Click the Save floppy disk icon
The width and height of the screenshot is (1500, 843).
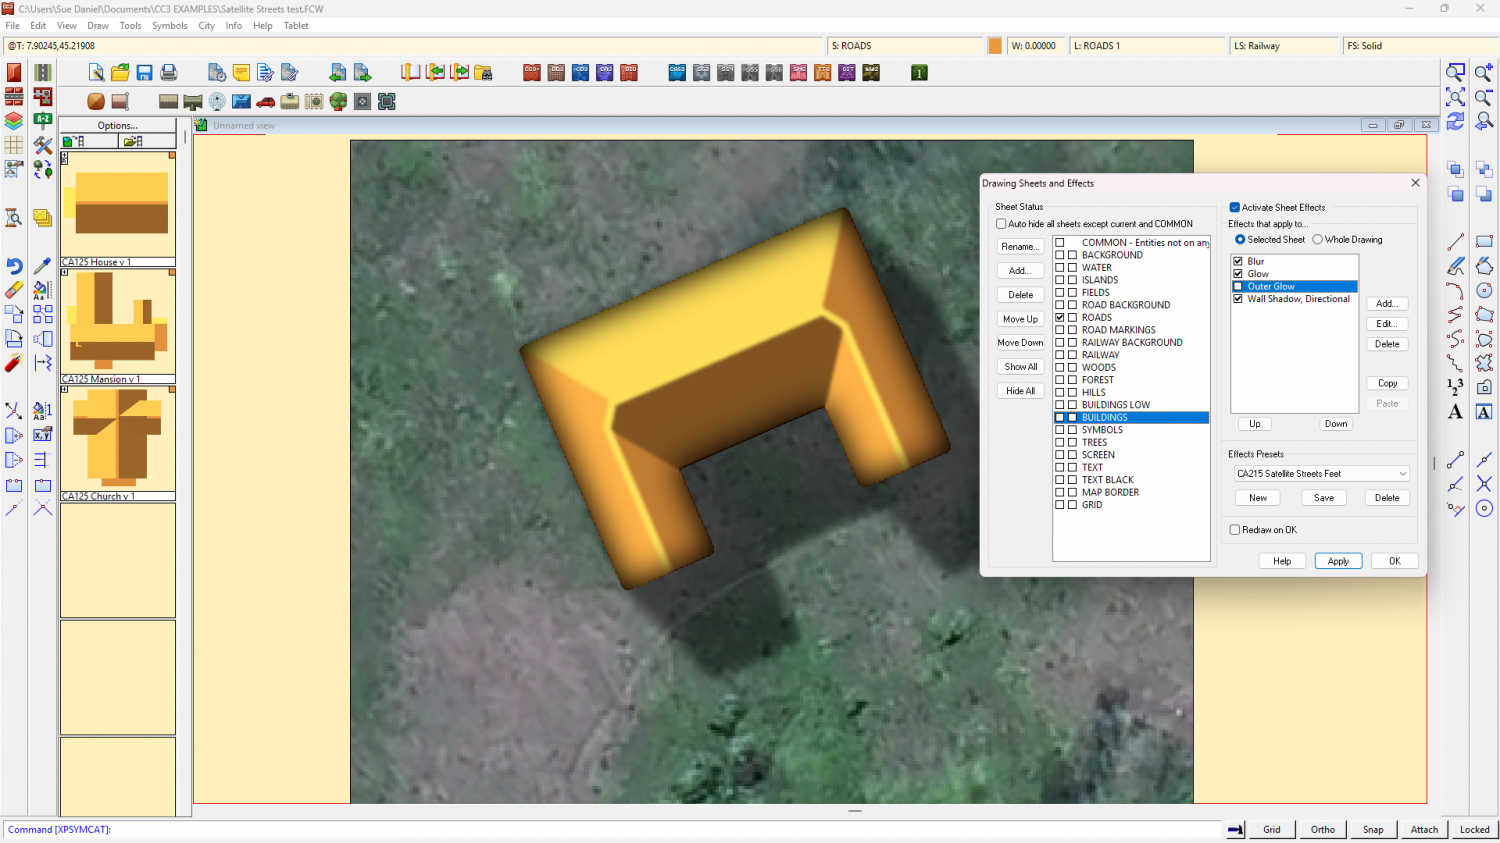(144, 72)
